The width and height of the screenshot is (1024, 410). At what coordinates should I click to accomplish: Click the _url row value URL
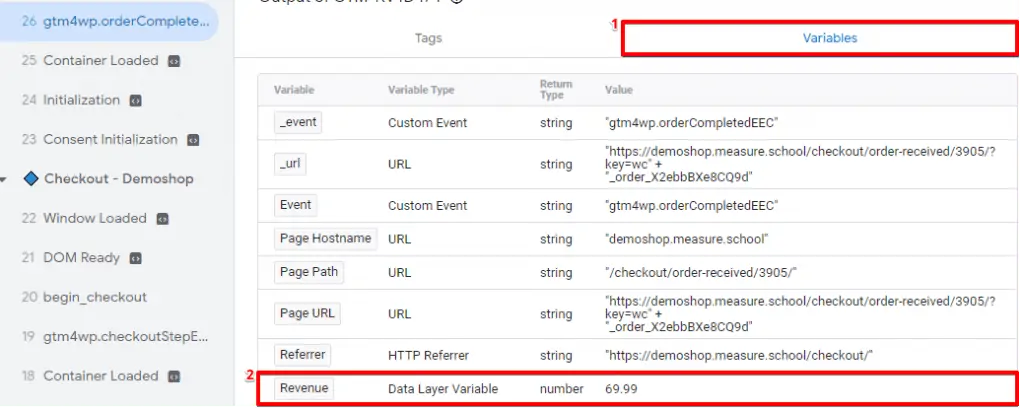click(x=800, y=164)
